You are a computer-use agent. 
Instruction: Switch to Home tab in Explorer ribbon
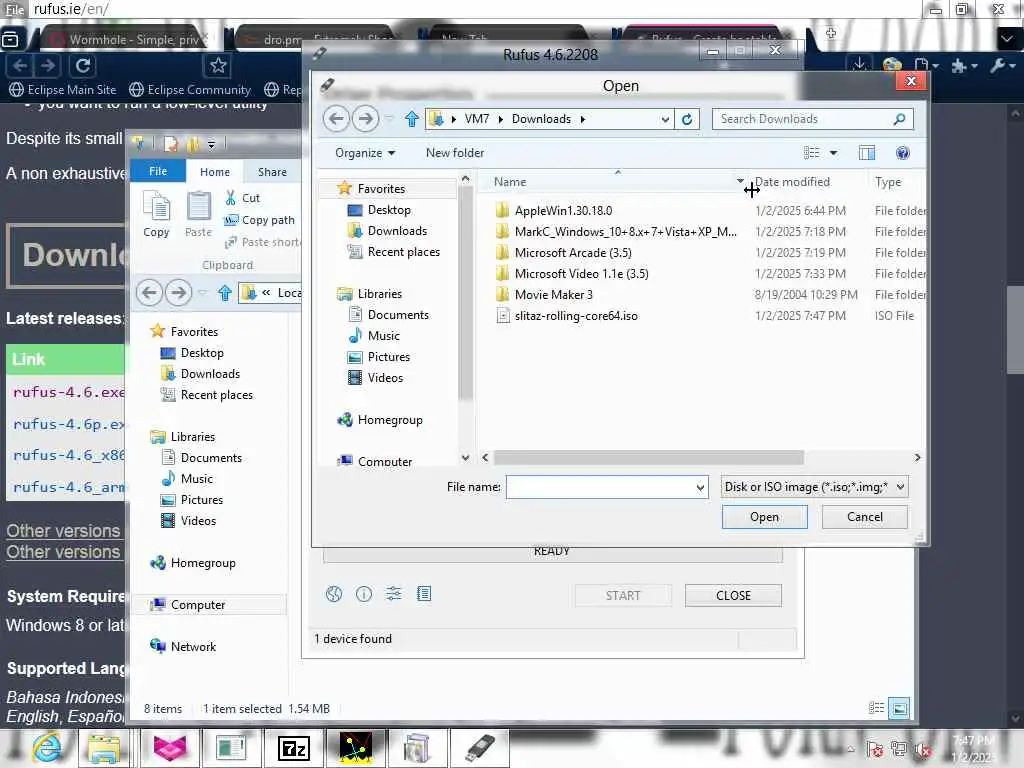215,172
